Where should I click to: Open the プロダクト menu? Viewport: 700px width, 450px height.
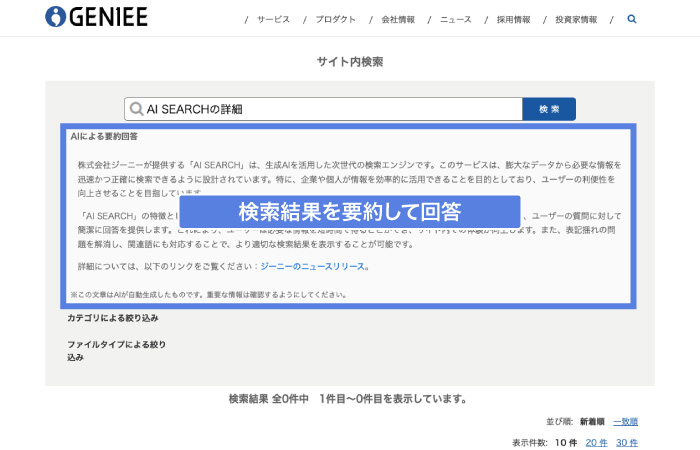point(336,19)
